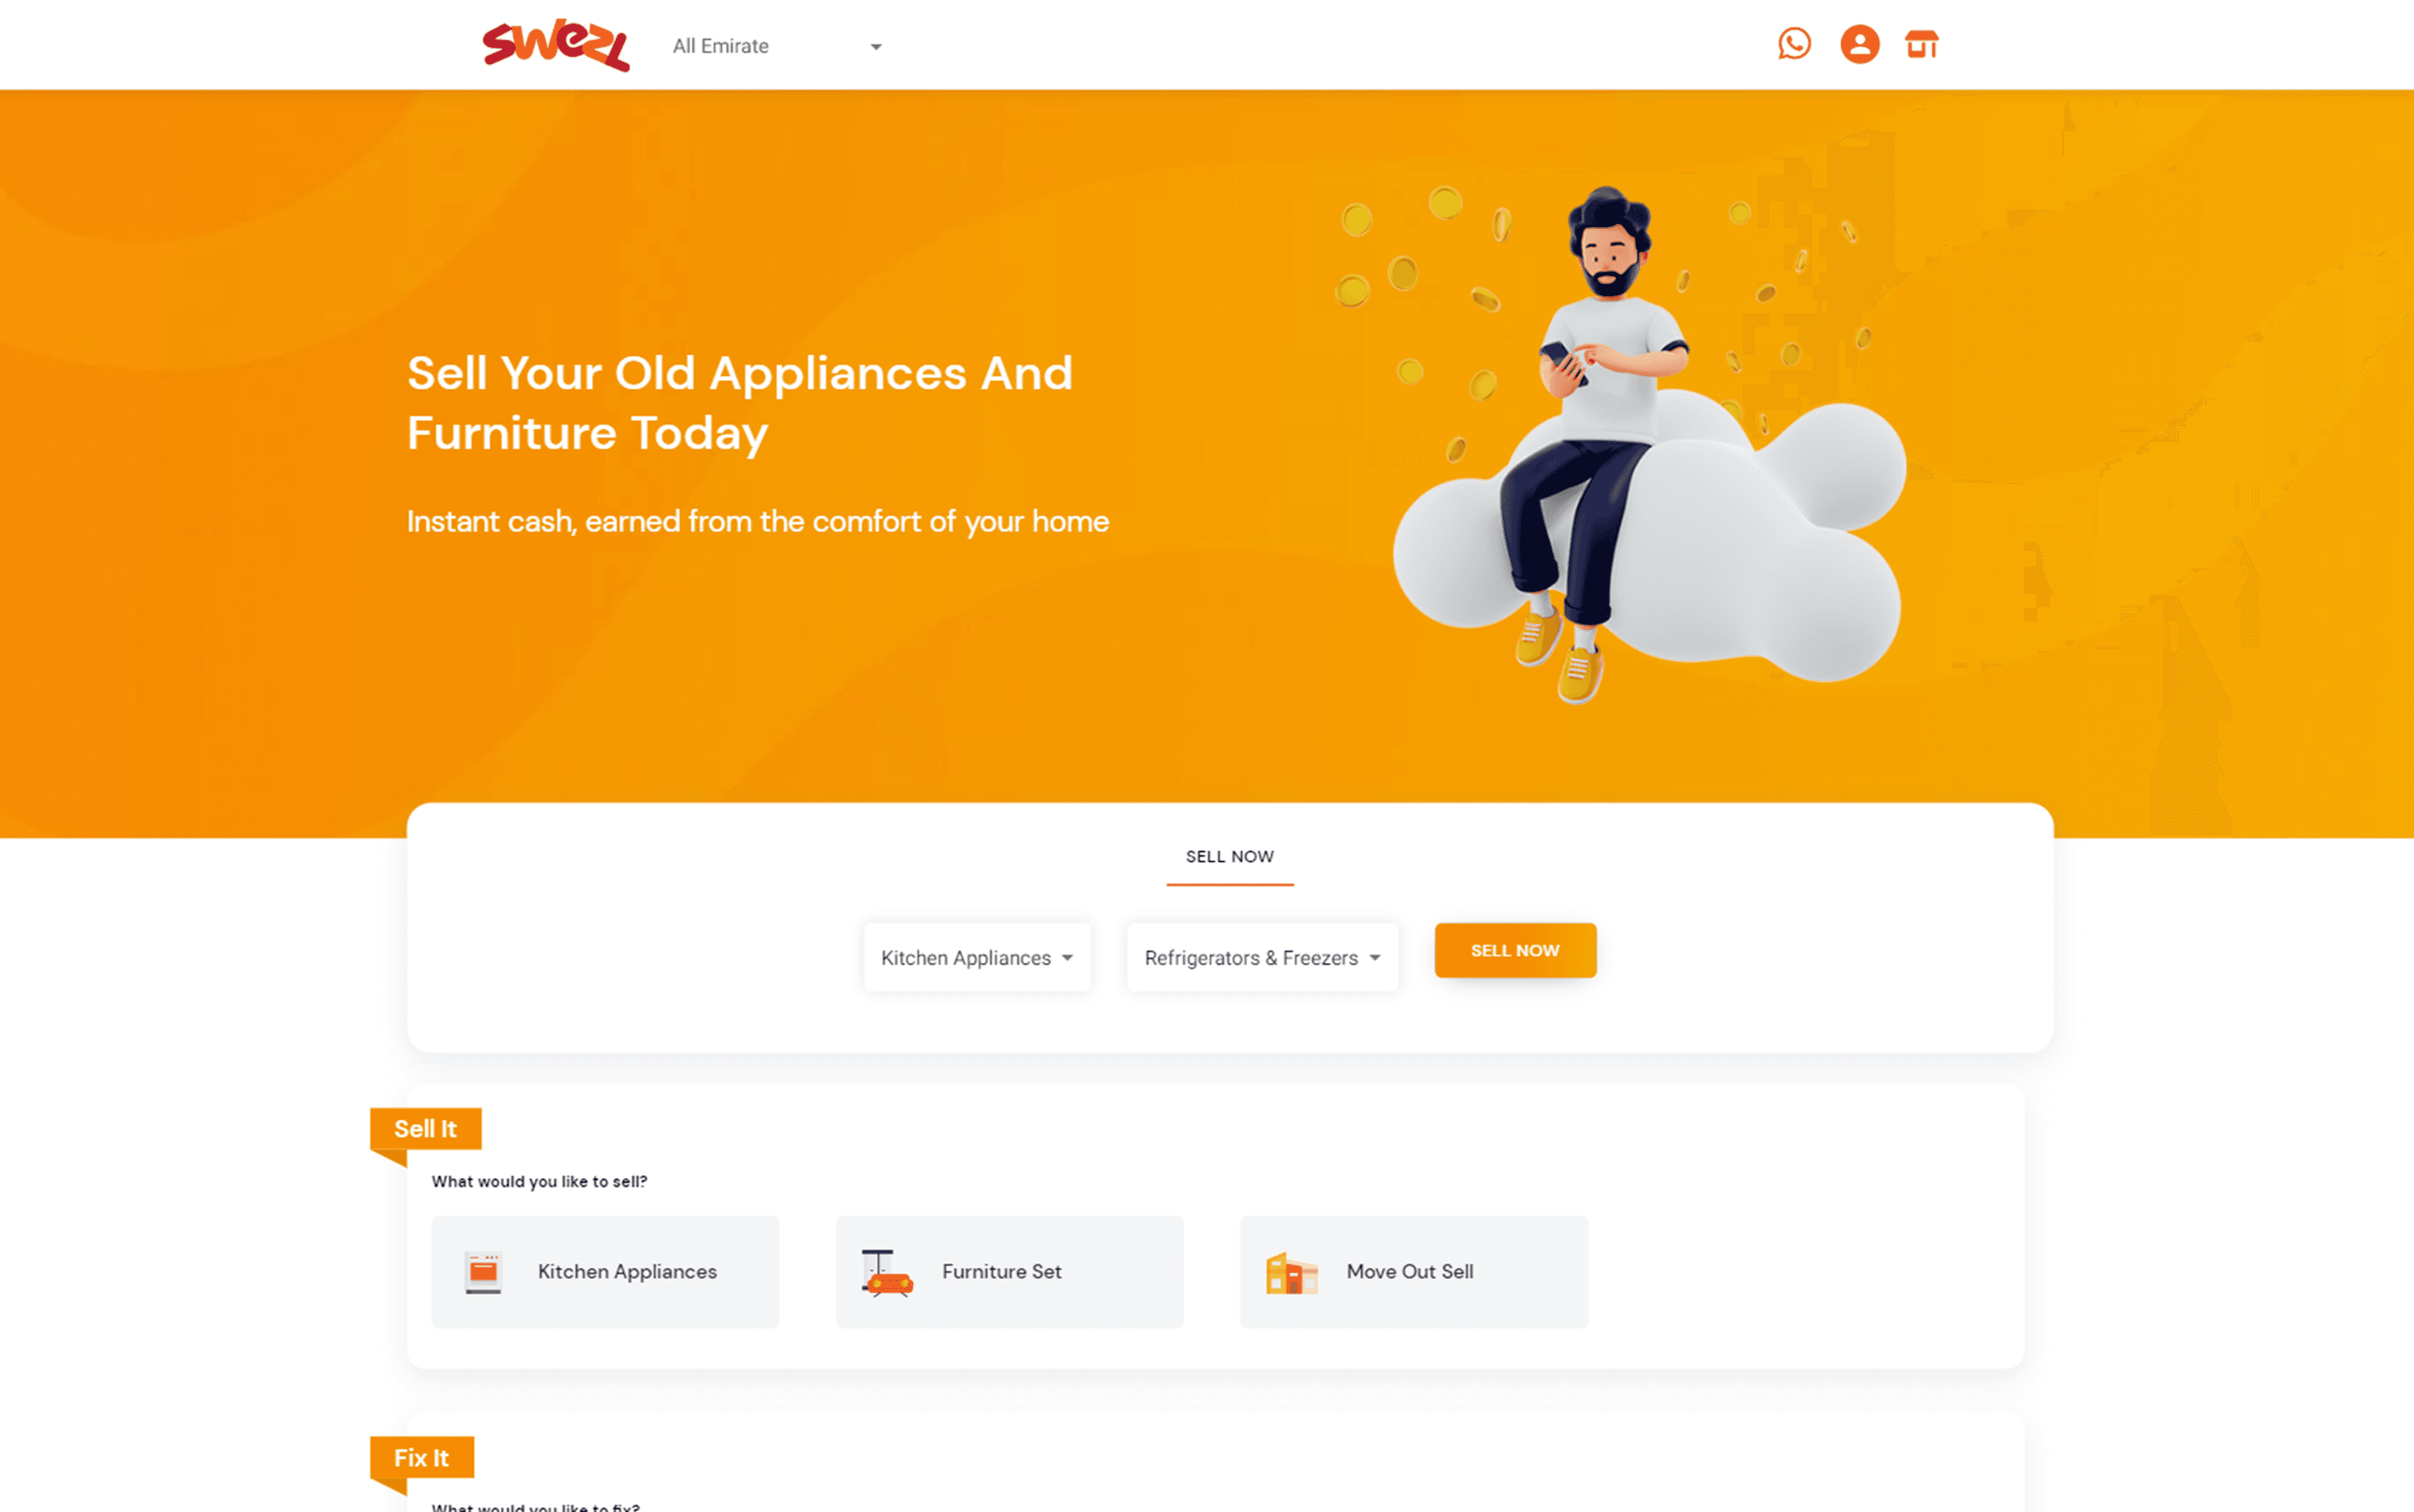Viewport: 2414px width, 1512px height.
Task: Click the house icon in Move Out Sell
Action: point(1291,1272)
